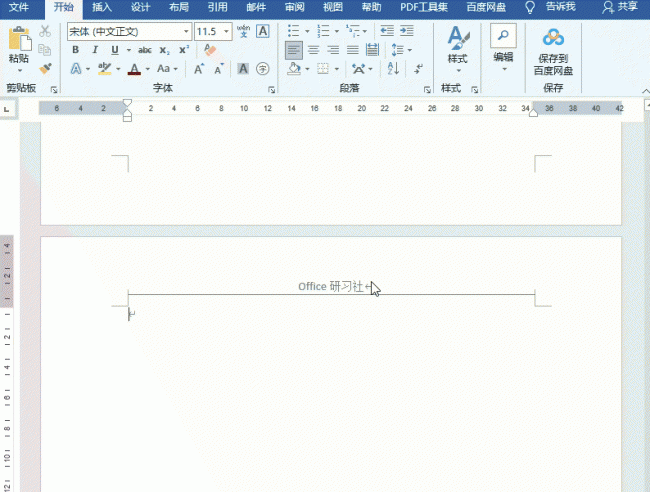Toggle center alignment
The width and height of the screenshot is (650, 492).
coord(314,50)
